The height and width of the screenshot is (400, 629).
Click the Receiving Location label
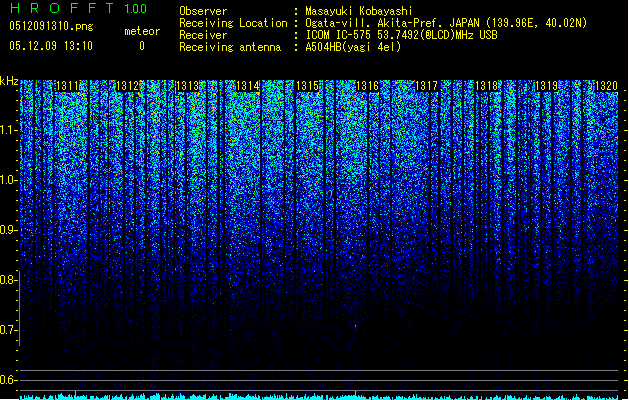click(233, 23)
